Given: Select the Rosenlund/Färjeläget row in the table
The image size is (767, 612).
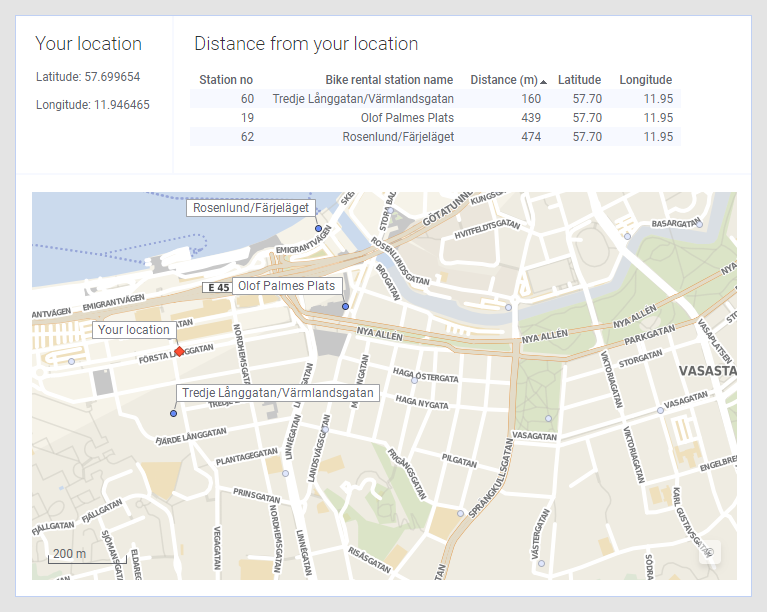Looking at the screenshot, I should tap(435, 137).
